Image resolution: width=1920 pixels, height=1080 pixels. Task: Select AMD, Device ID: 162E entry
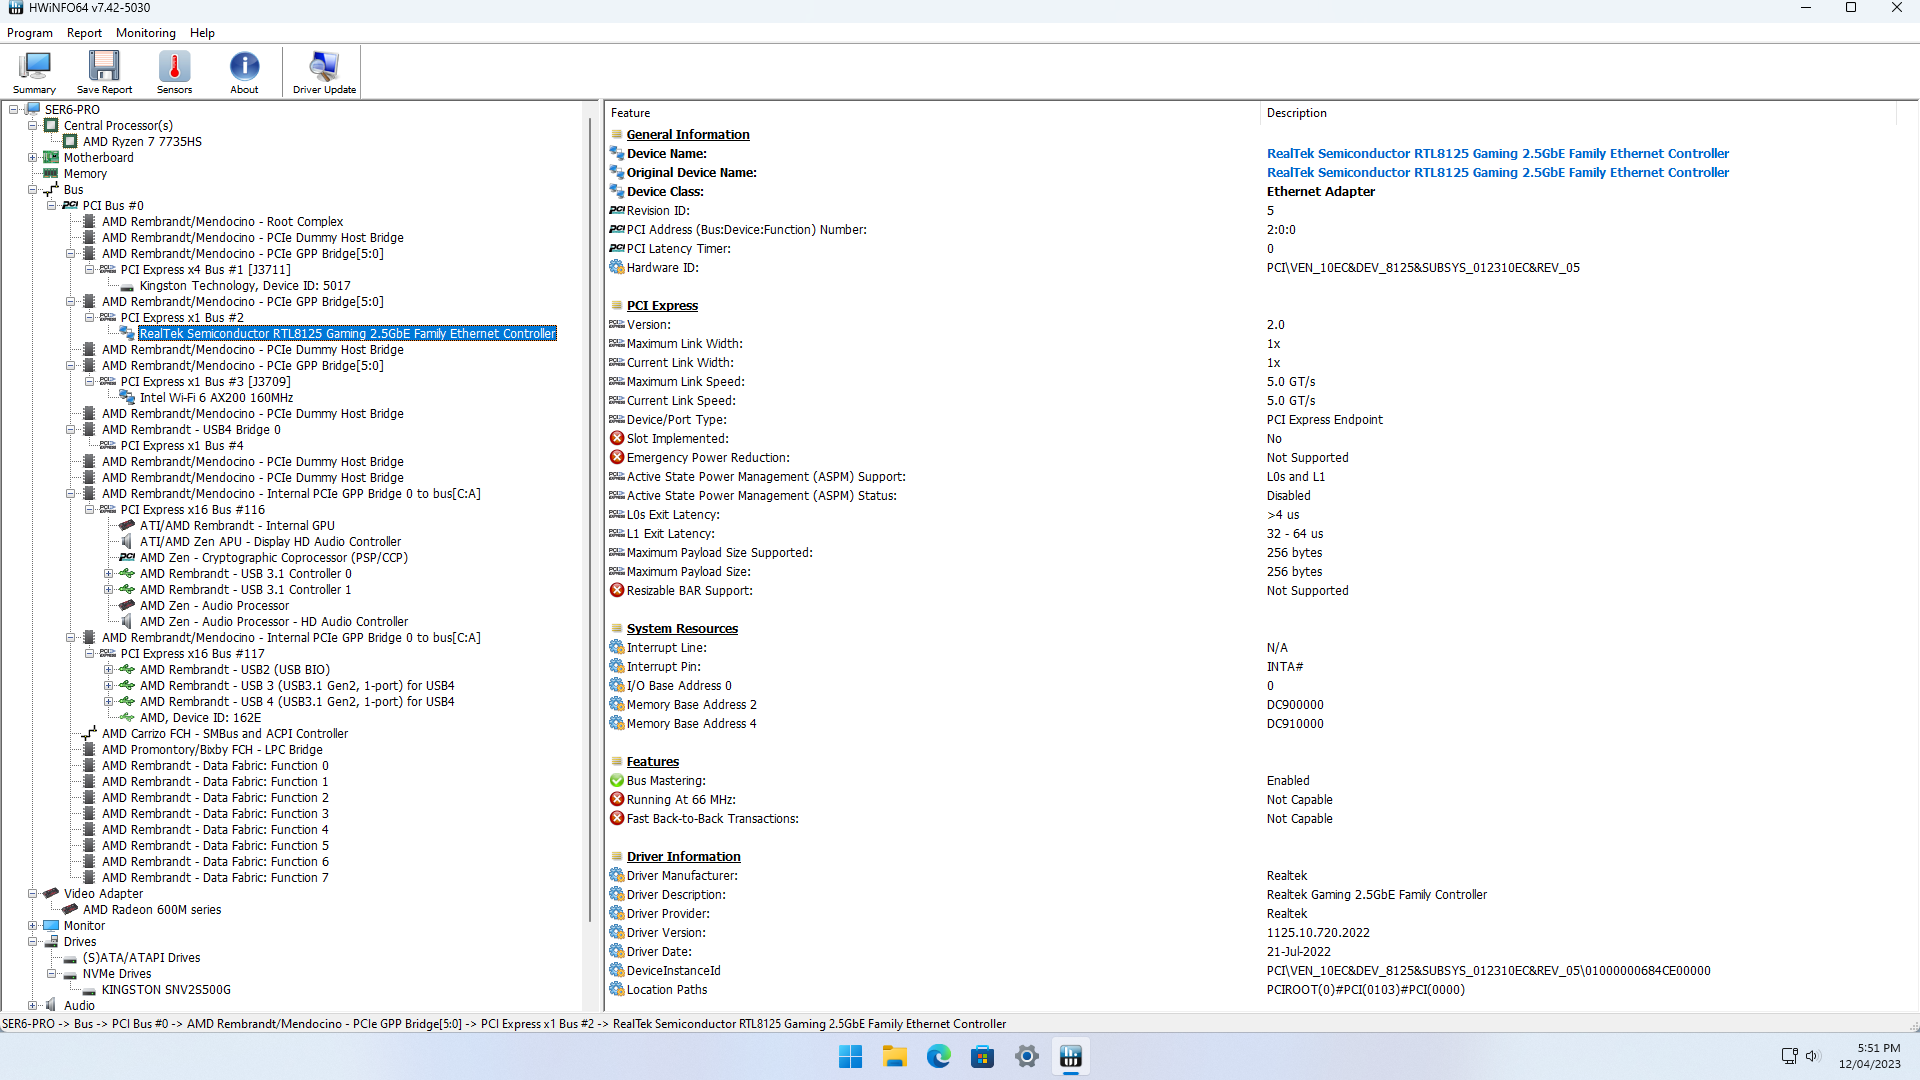[200, 717]
